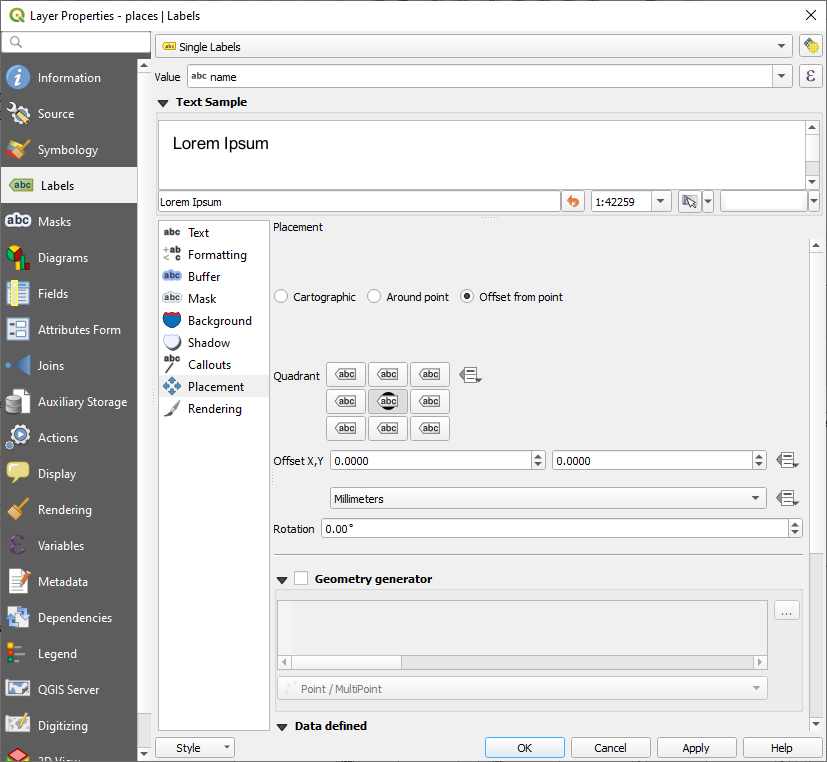Open the automated placement settings gear

810,46
